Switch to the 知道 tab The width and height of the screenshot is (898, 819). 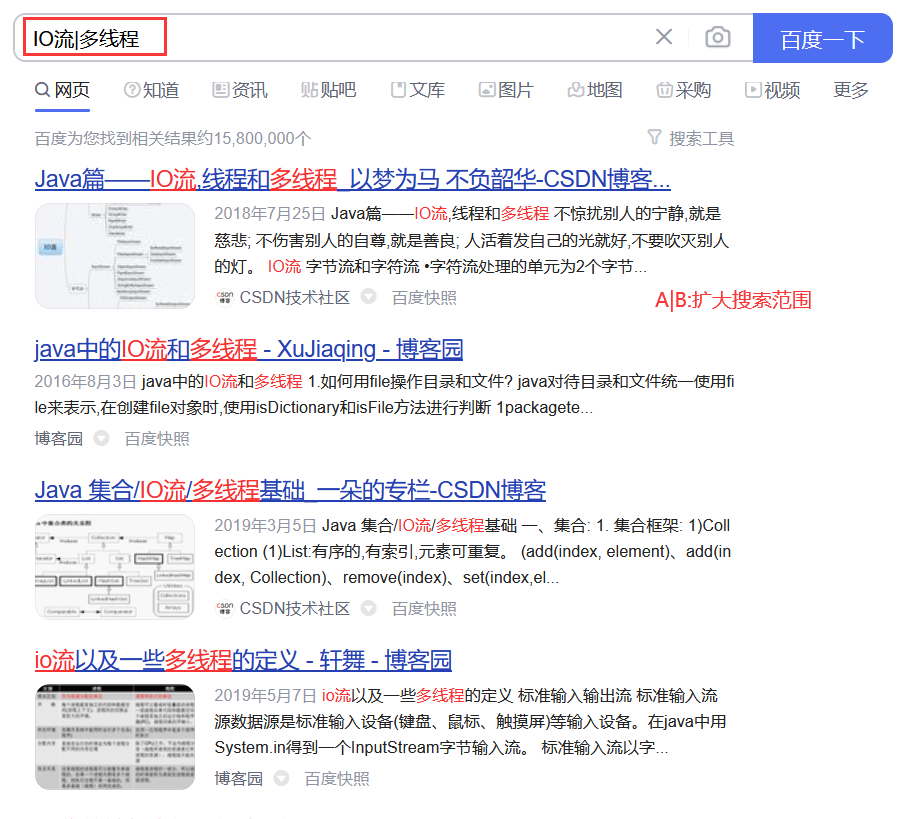point(152,90)
